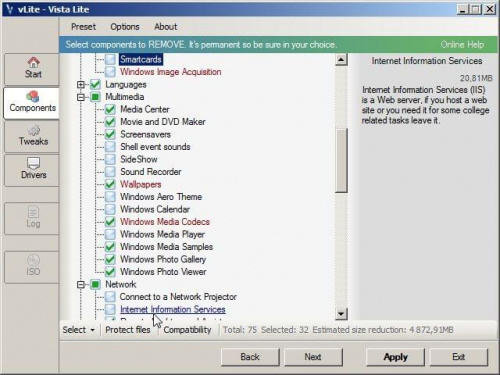Check the Sound Recorder checkbox
This screenshot has height=375, width=500.
[110, 172]
